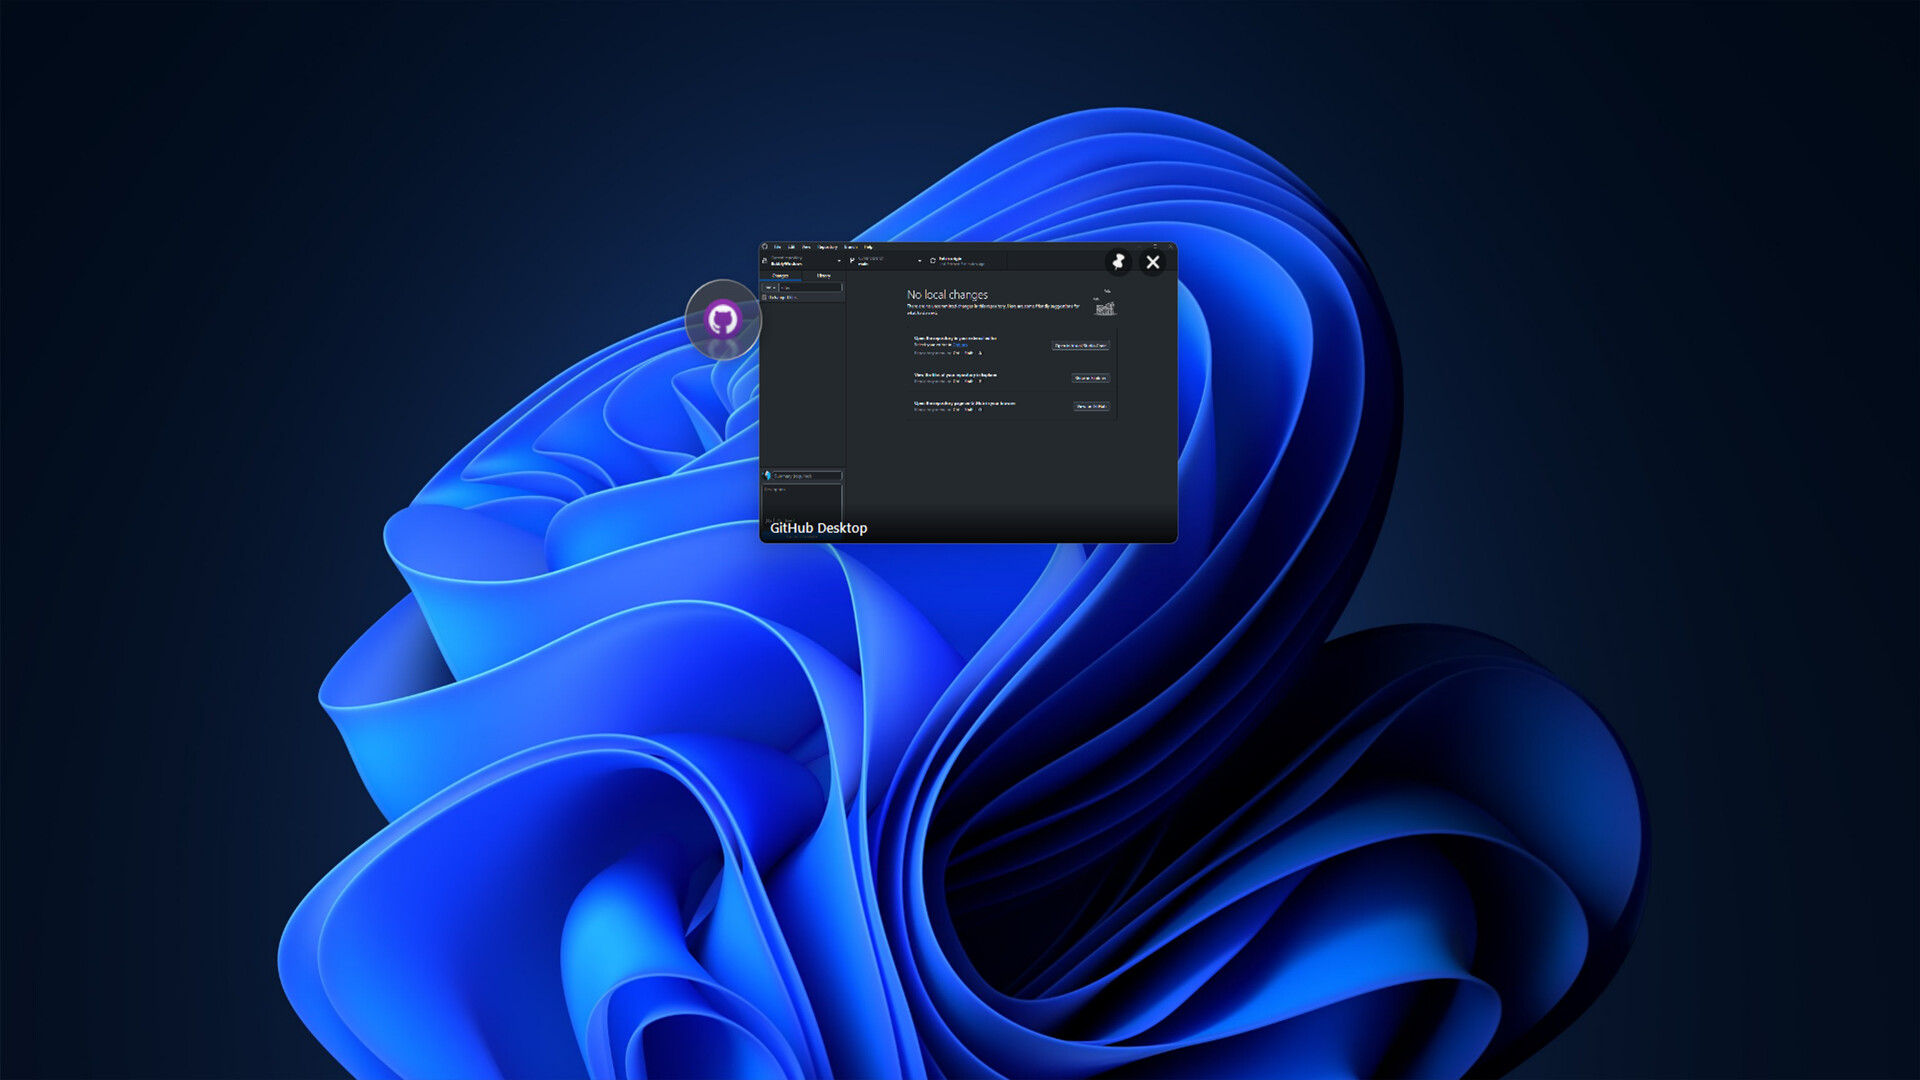Screen dimensions: 1920x1080
Task: Click the Fetch origin sync icon
Action: click(933, 260)
